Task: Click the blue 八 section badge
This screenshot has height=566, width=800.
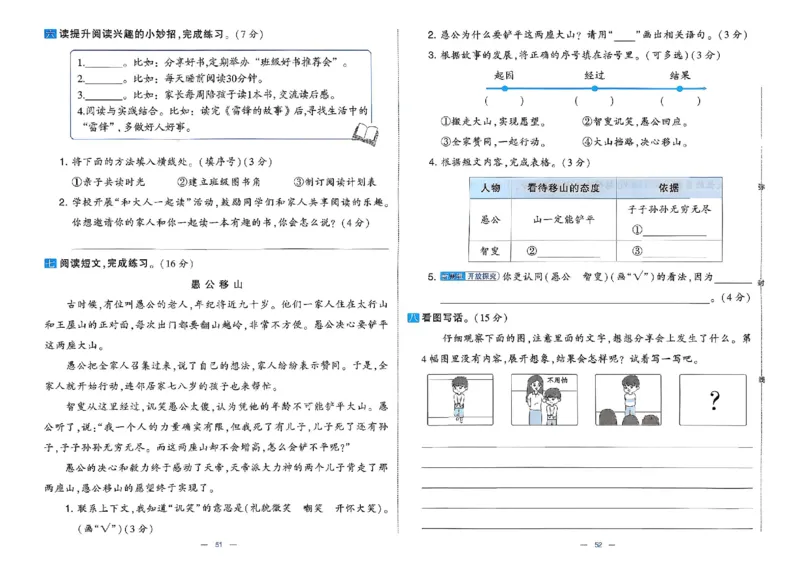Action: (413, 317)
